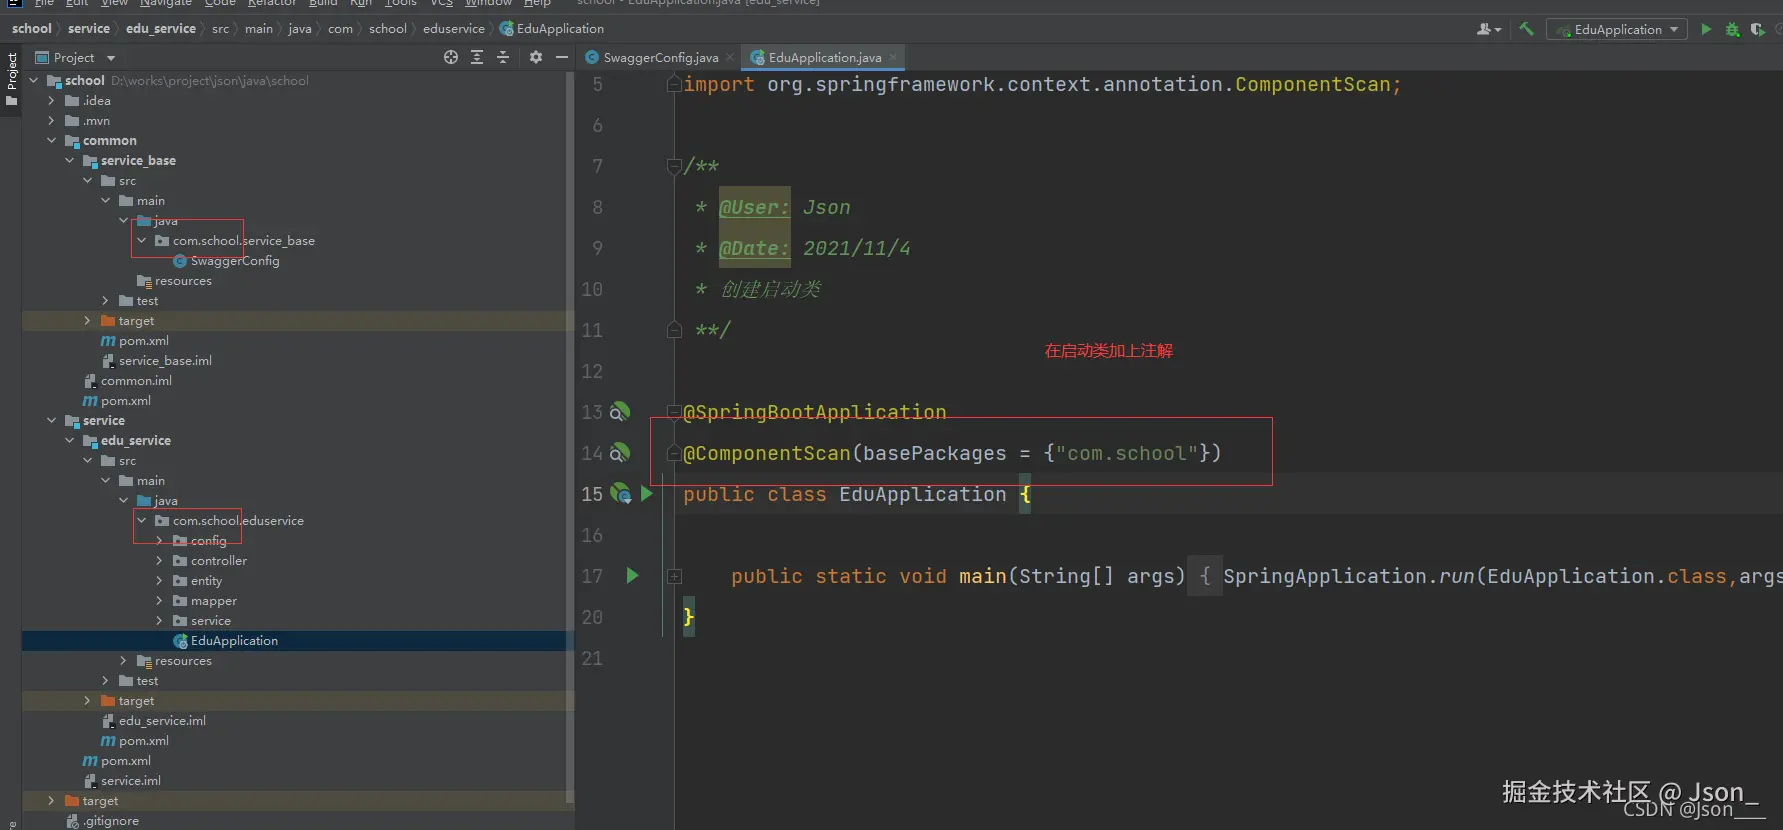Fold the Javadoc comment at line 7

coord(674,166)
